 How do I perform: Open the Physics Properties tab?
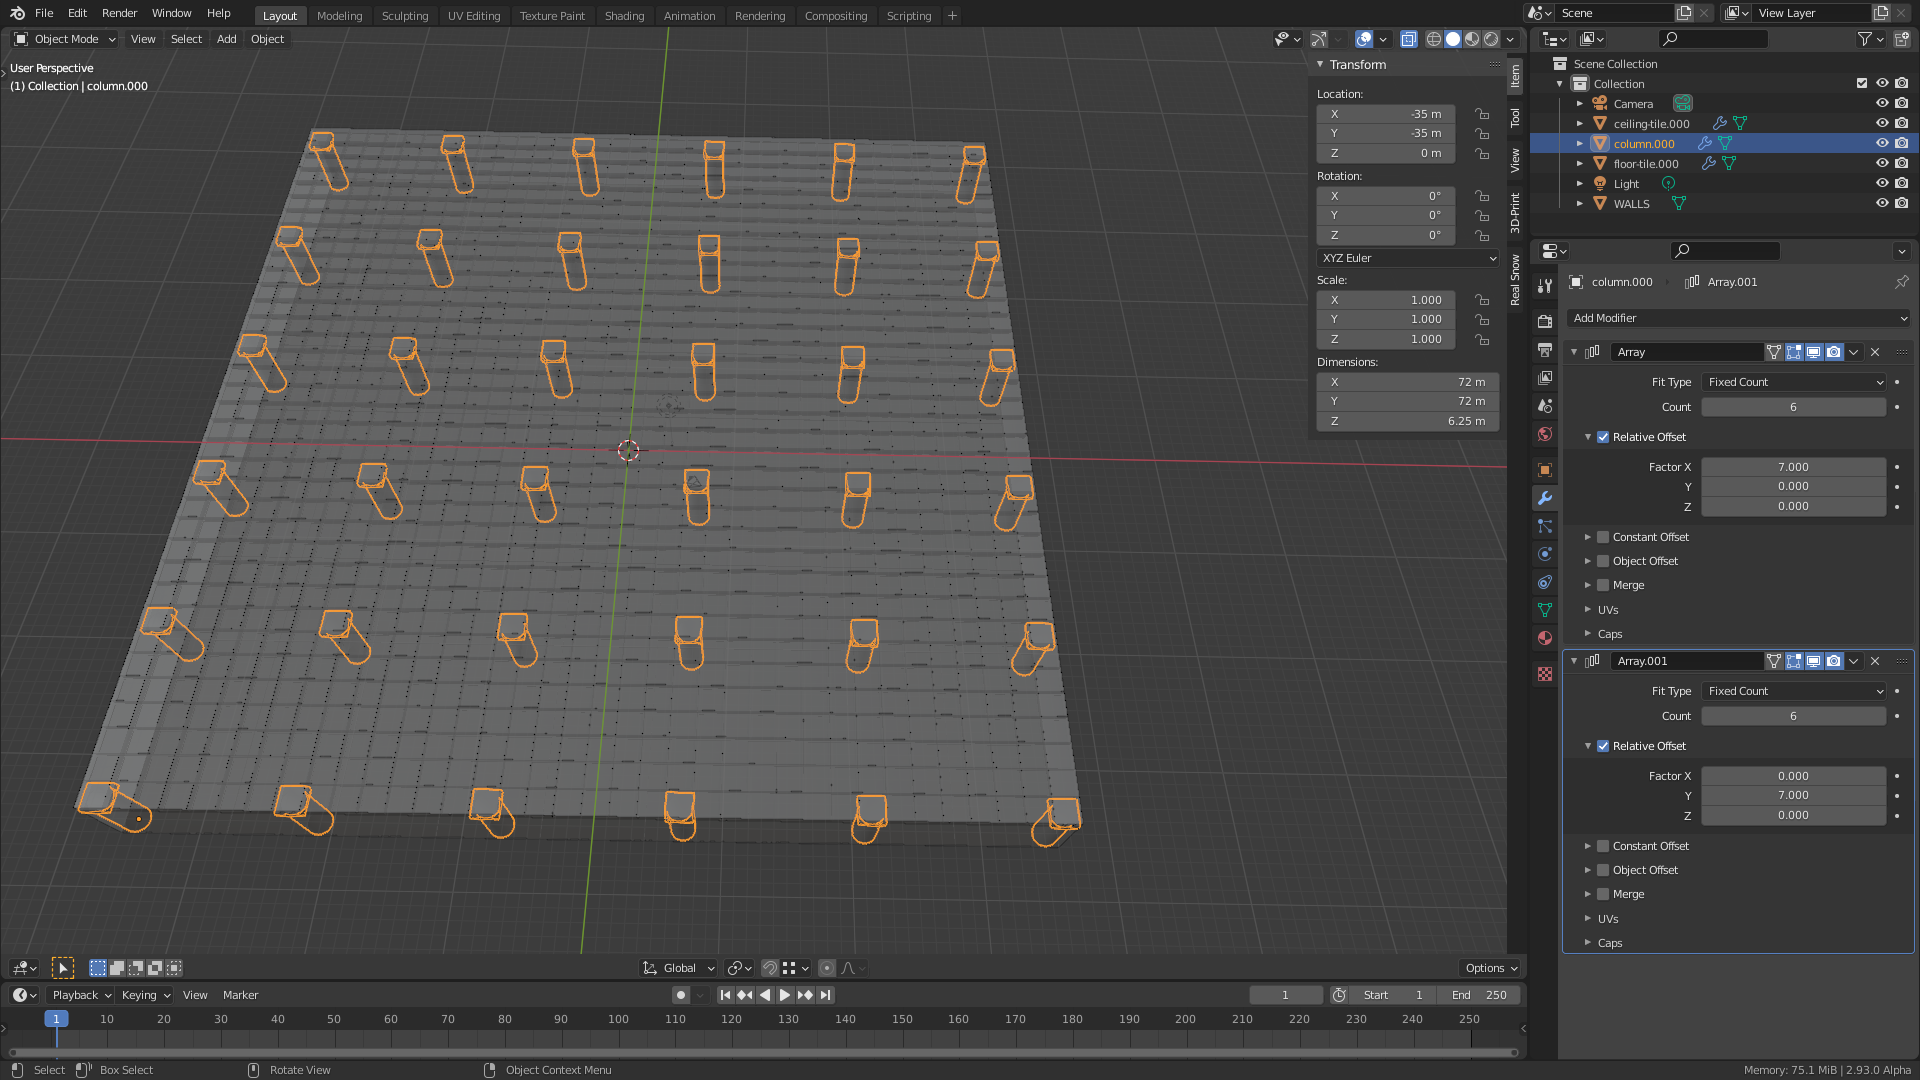(1545, 554)
